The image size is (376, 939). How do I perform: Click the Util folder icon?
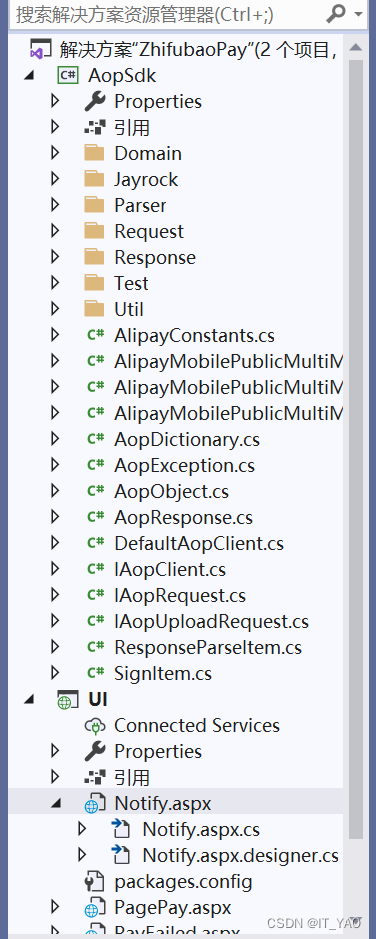[95, 309]
